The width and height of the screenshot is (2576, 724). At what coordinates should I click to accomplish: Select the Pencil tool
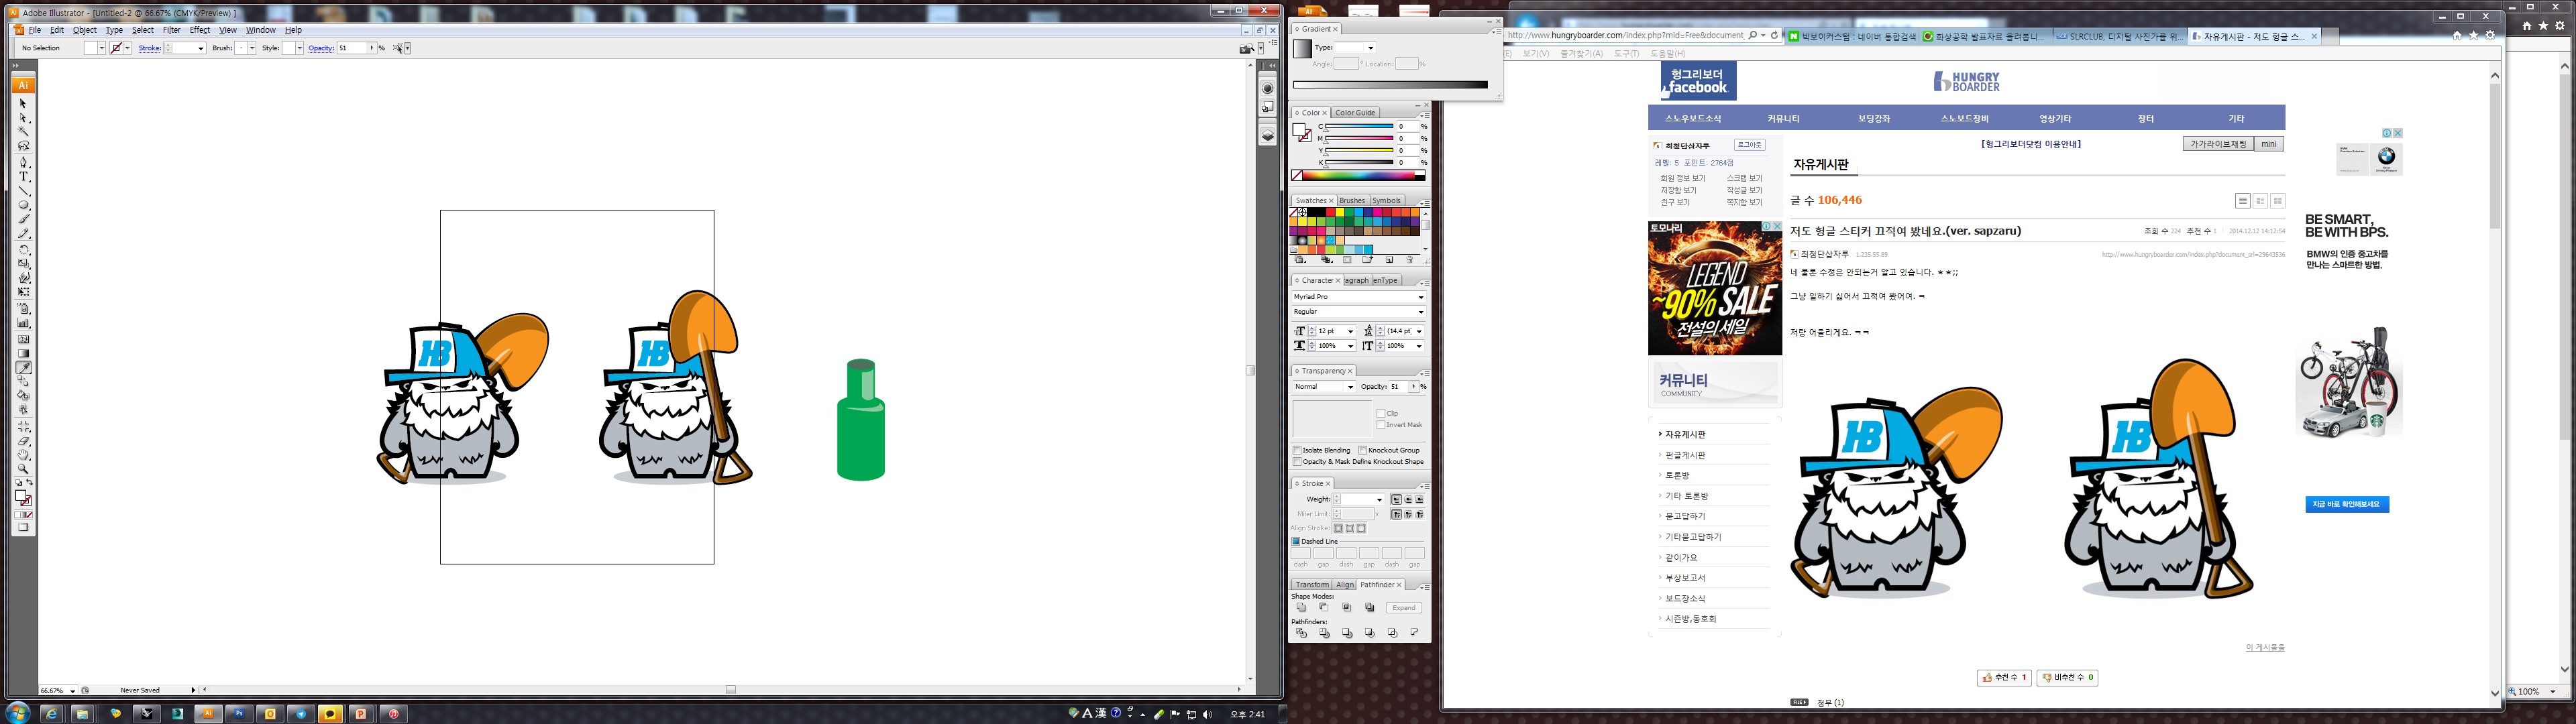[23, 234]
